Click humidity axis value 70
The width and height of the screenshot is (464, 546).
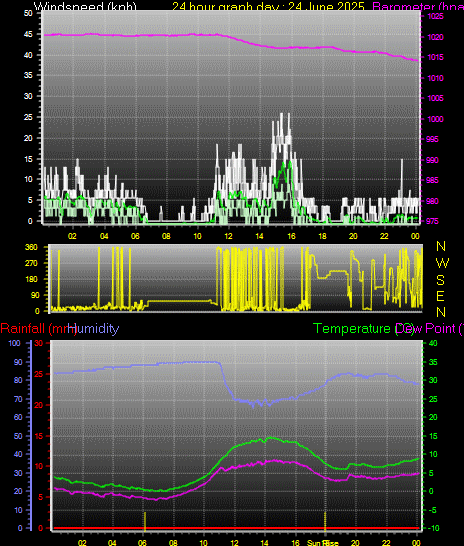tap(17, 399)
